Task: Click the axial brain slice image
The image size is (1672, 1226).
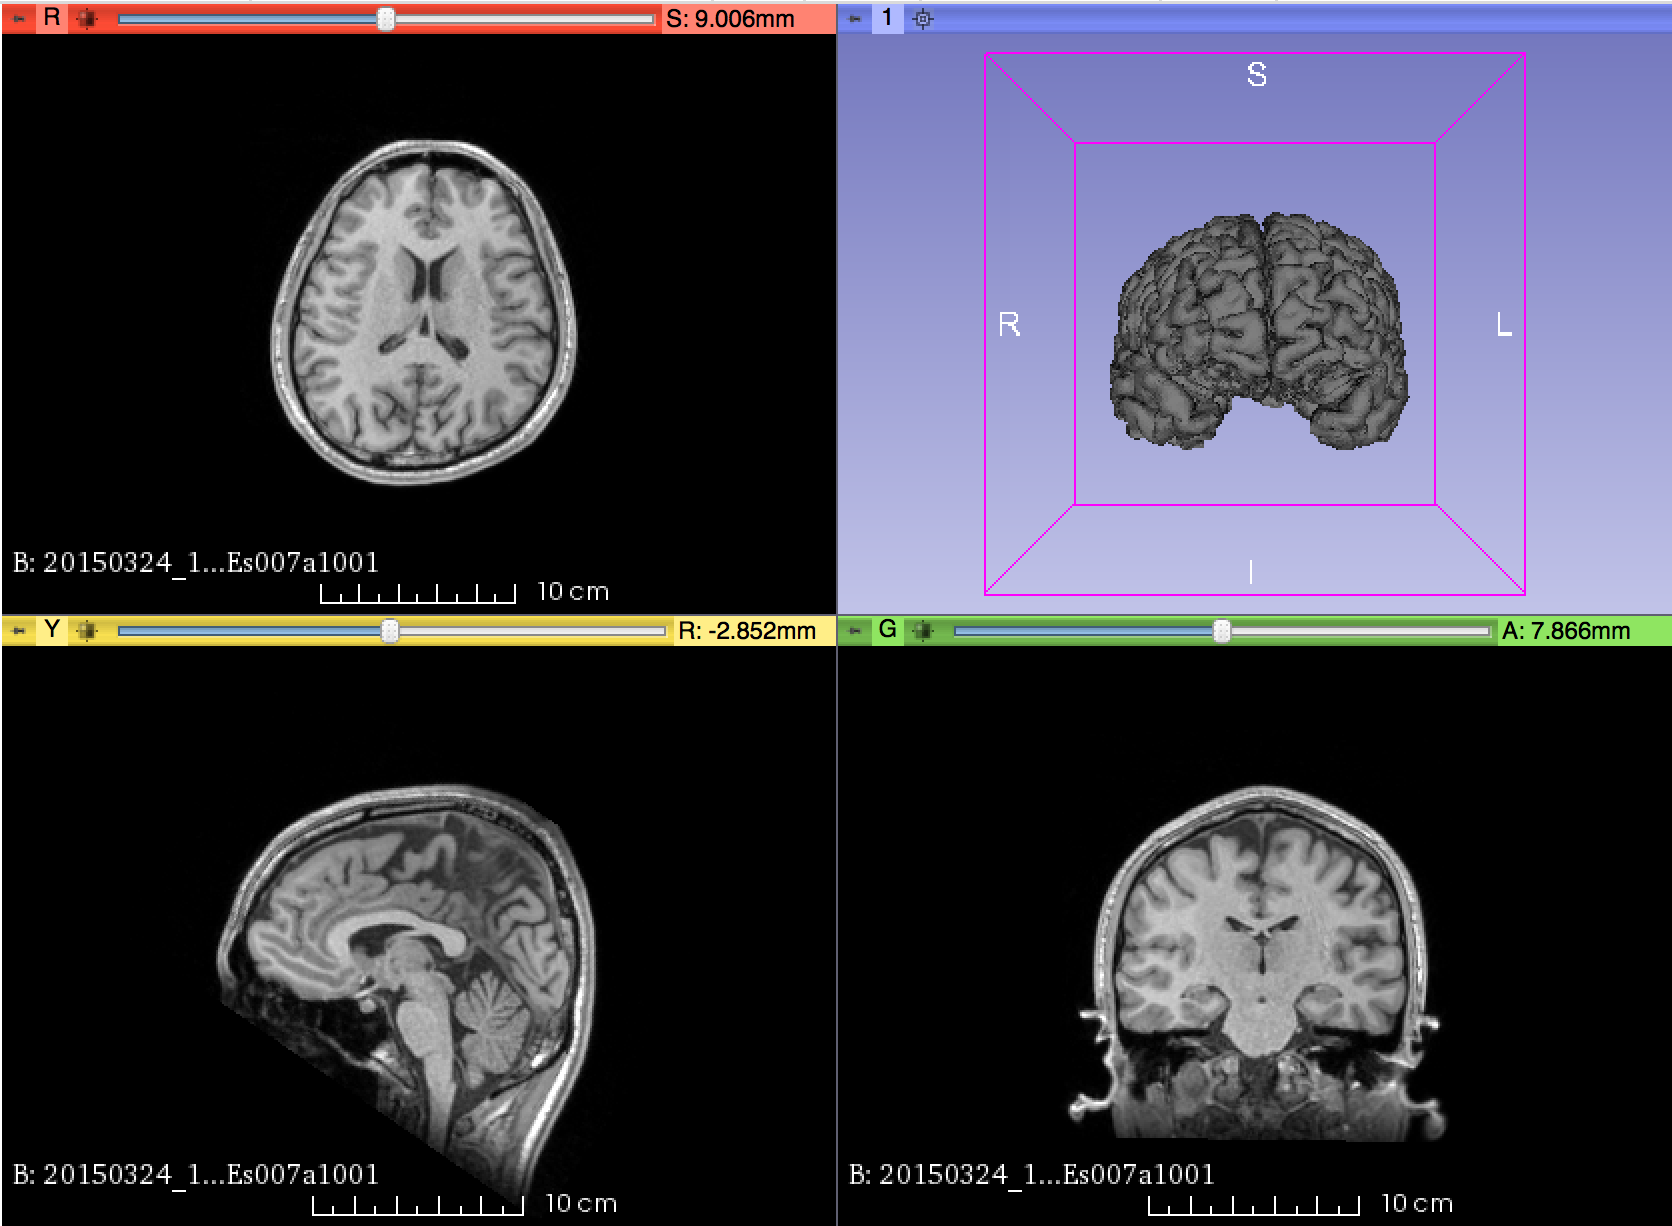Action: (x=424, y=312)
